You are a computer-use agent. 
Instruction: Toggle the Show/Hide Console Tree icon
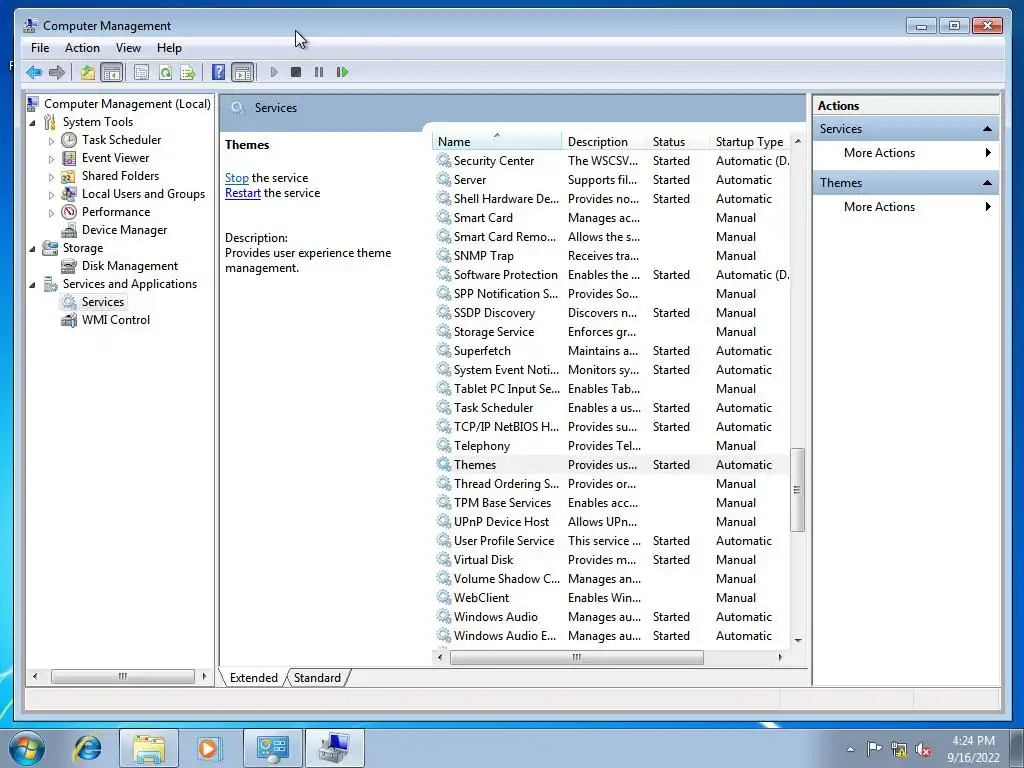coord(112,72)
